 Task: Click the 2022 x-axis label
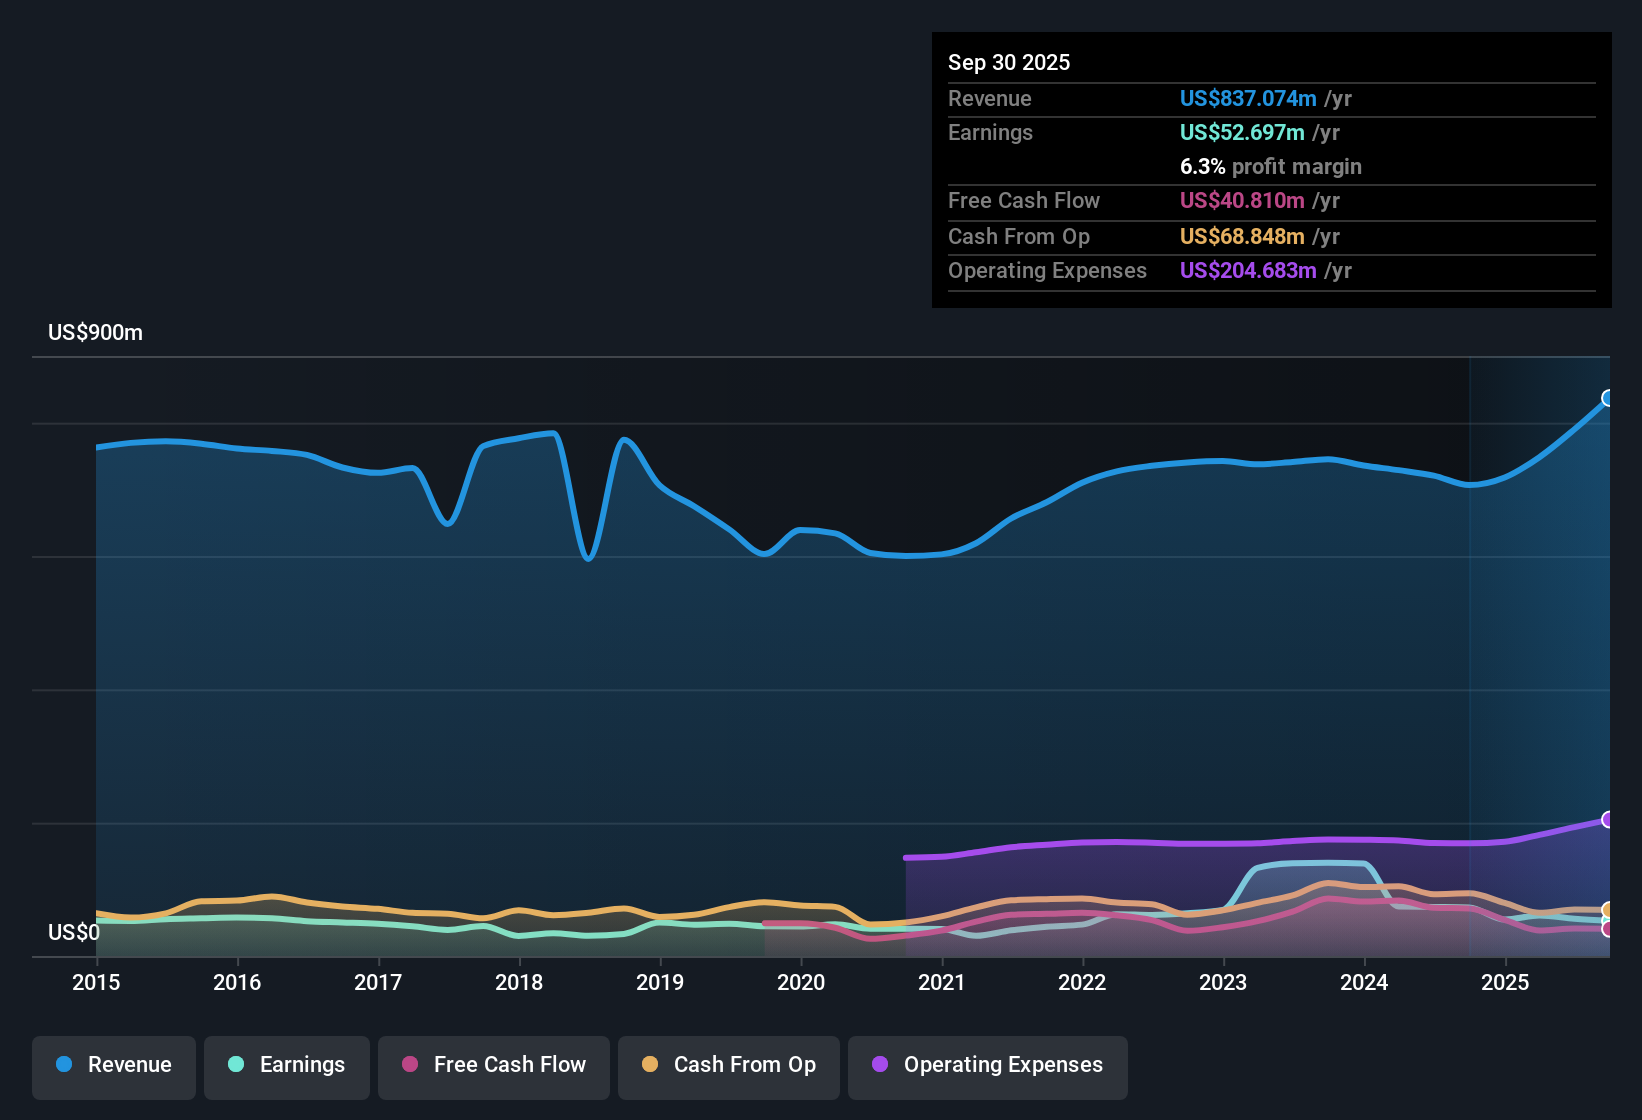[x=1082, y=982]
